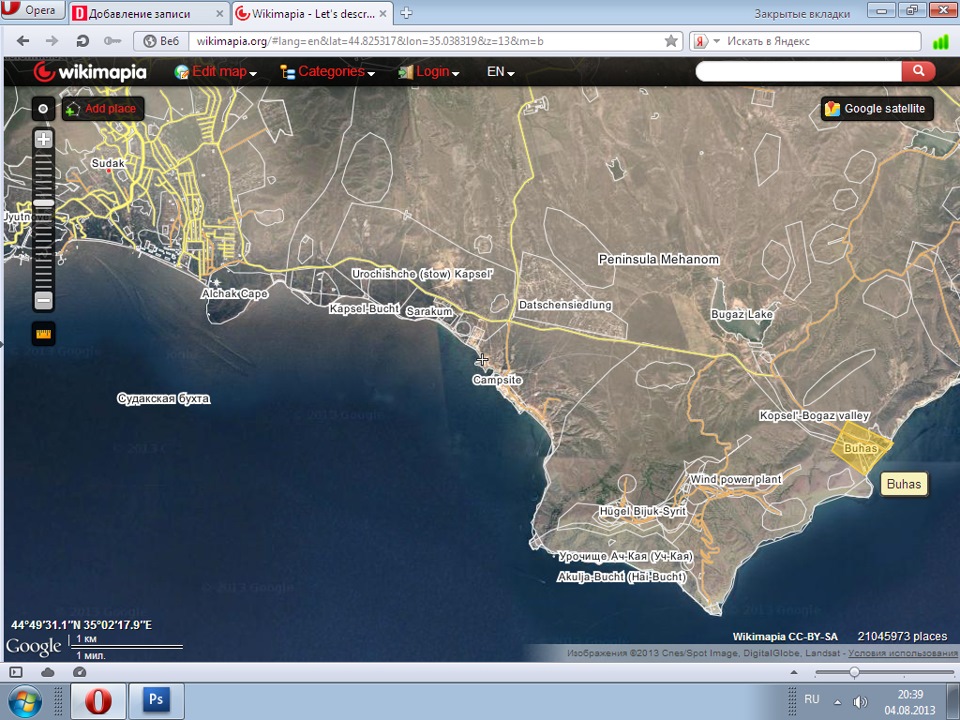Click the my-location circle button
The width and height of the screenshot is (960, 720).
43,109
